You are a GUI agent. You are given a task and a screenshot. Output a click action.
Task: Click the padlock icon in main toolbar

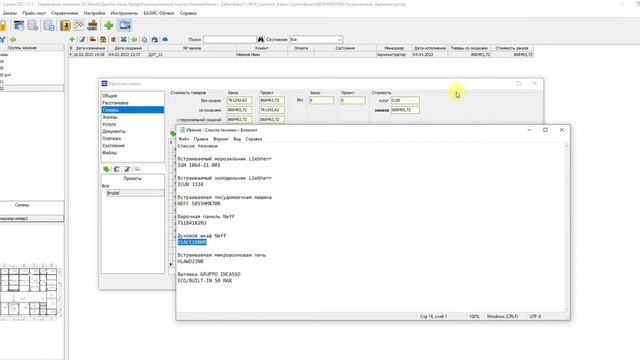[3, 26]
